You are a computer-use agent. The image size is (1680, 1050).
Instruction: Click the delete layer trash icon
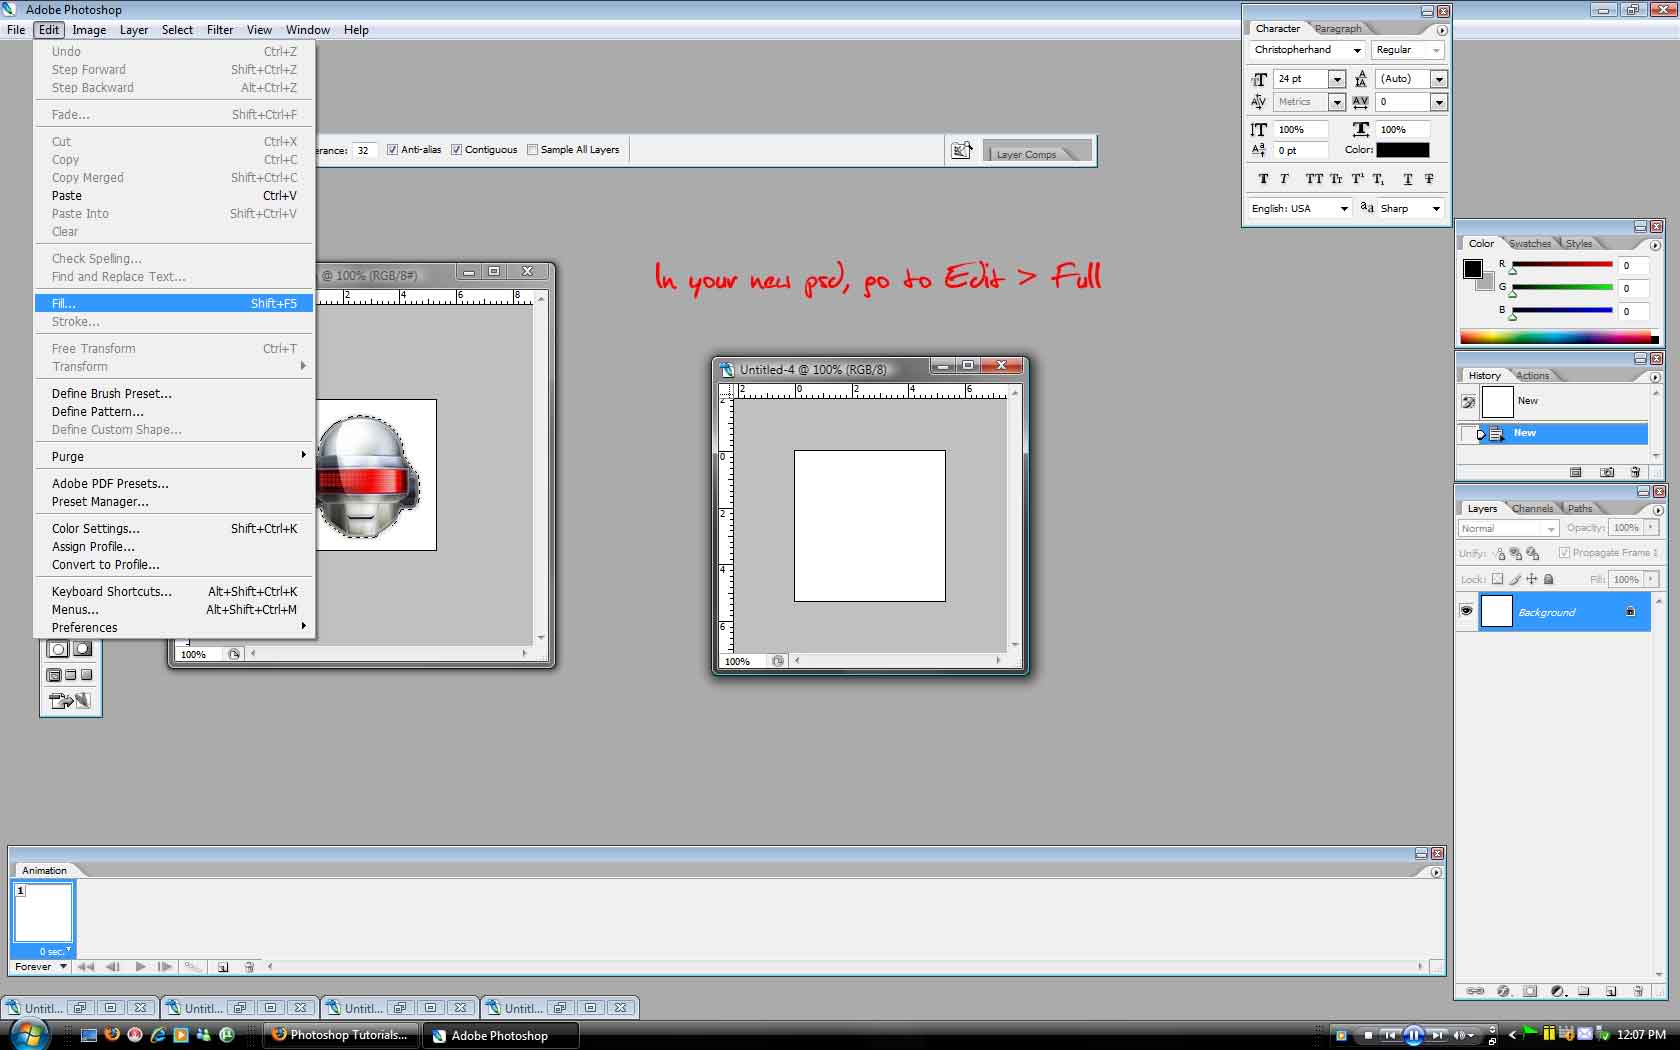1637,991
